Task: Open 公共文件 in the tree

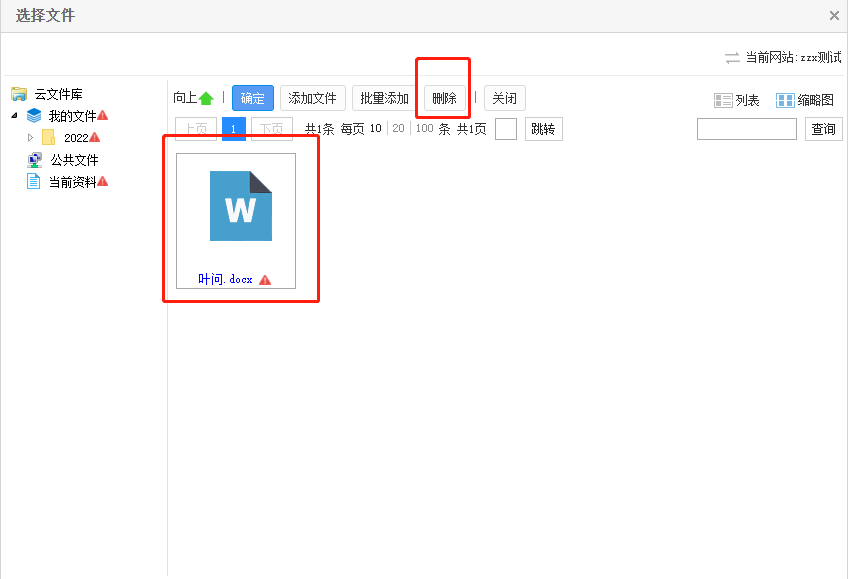Action: [x=75, y=160]
